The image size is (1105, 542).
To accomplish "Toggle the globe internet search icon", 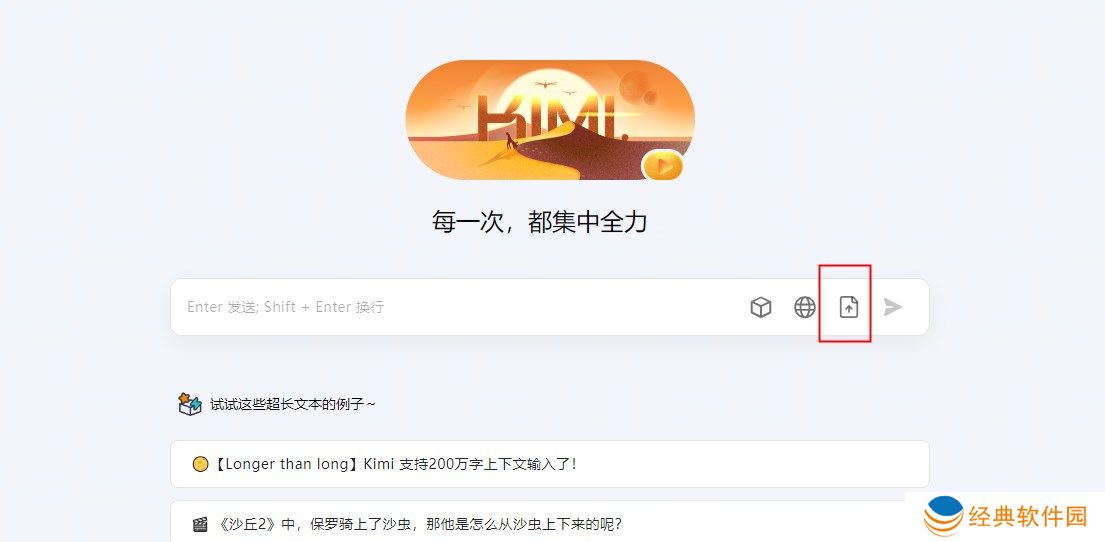I will point(805,307).
